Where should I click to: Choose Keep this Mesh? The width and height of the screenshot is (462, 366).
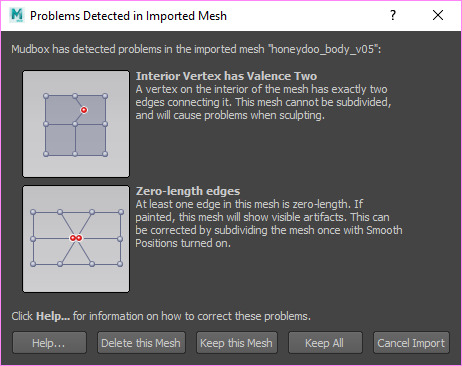point(237,343)
